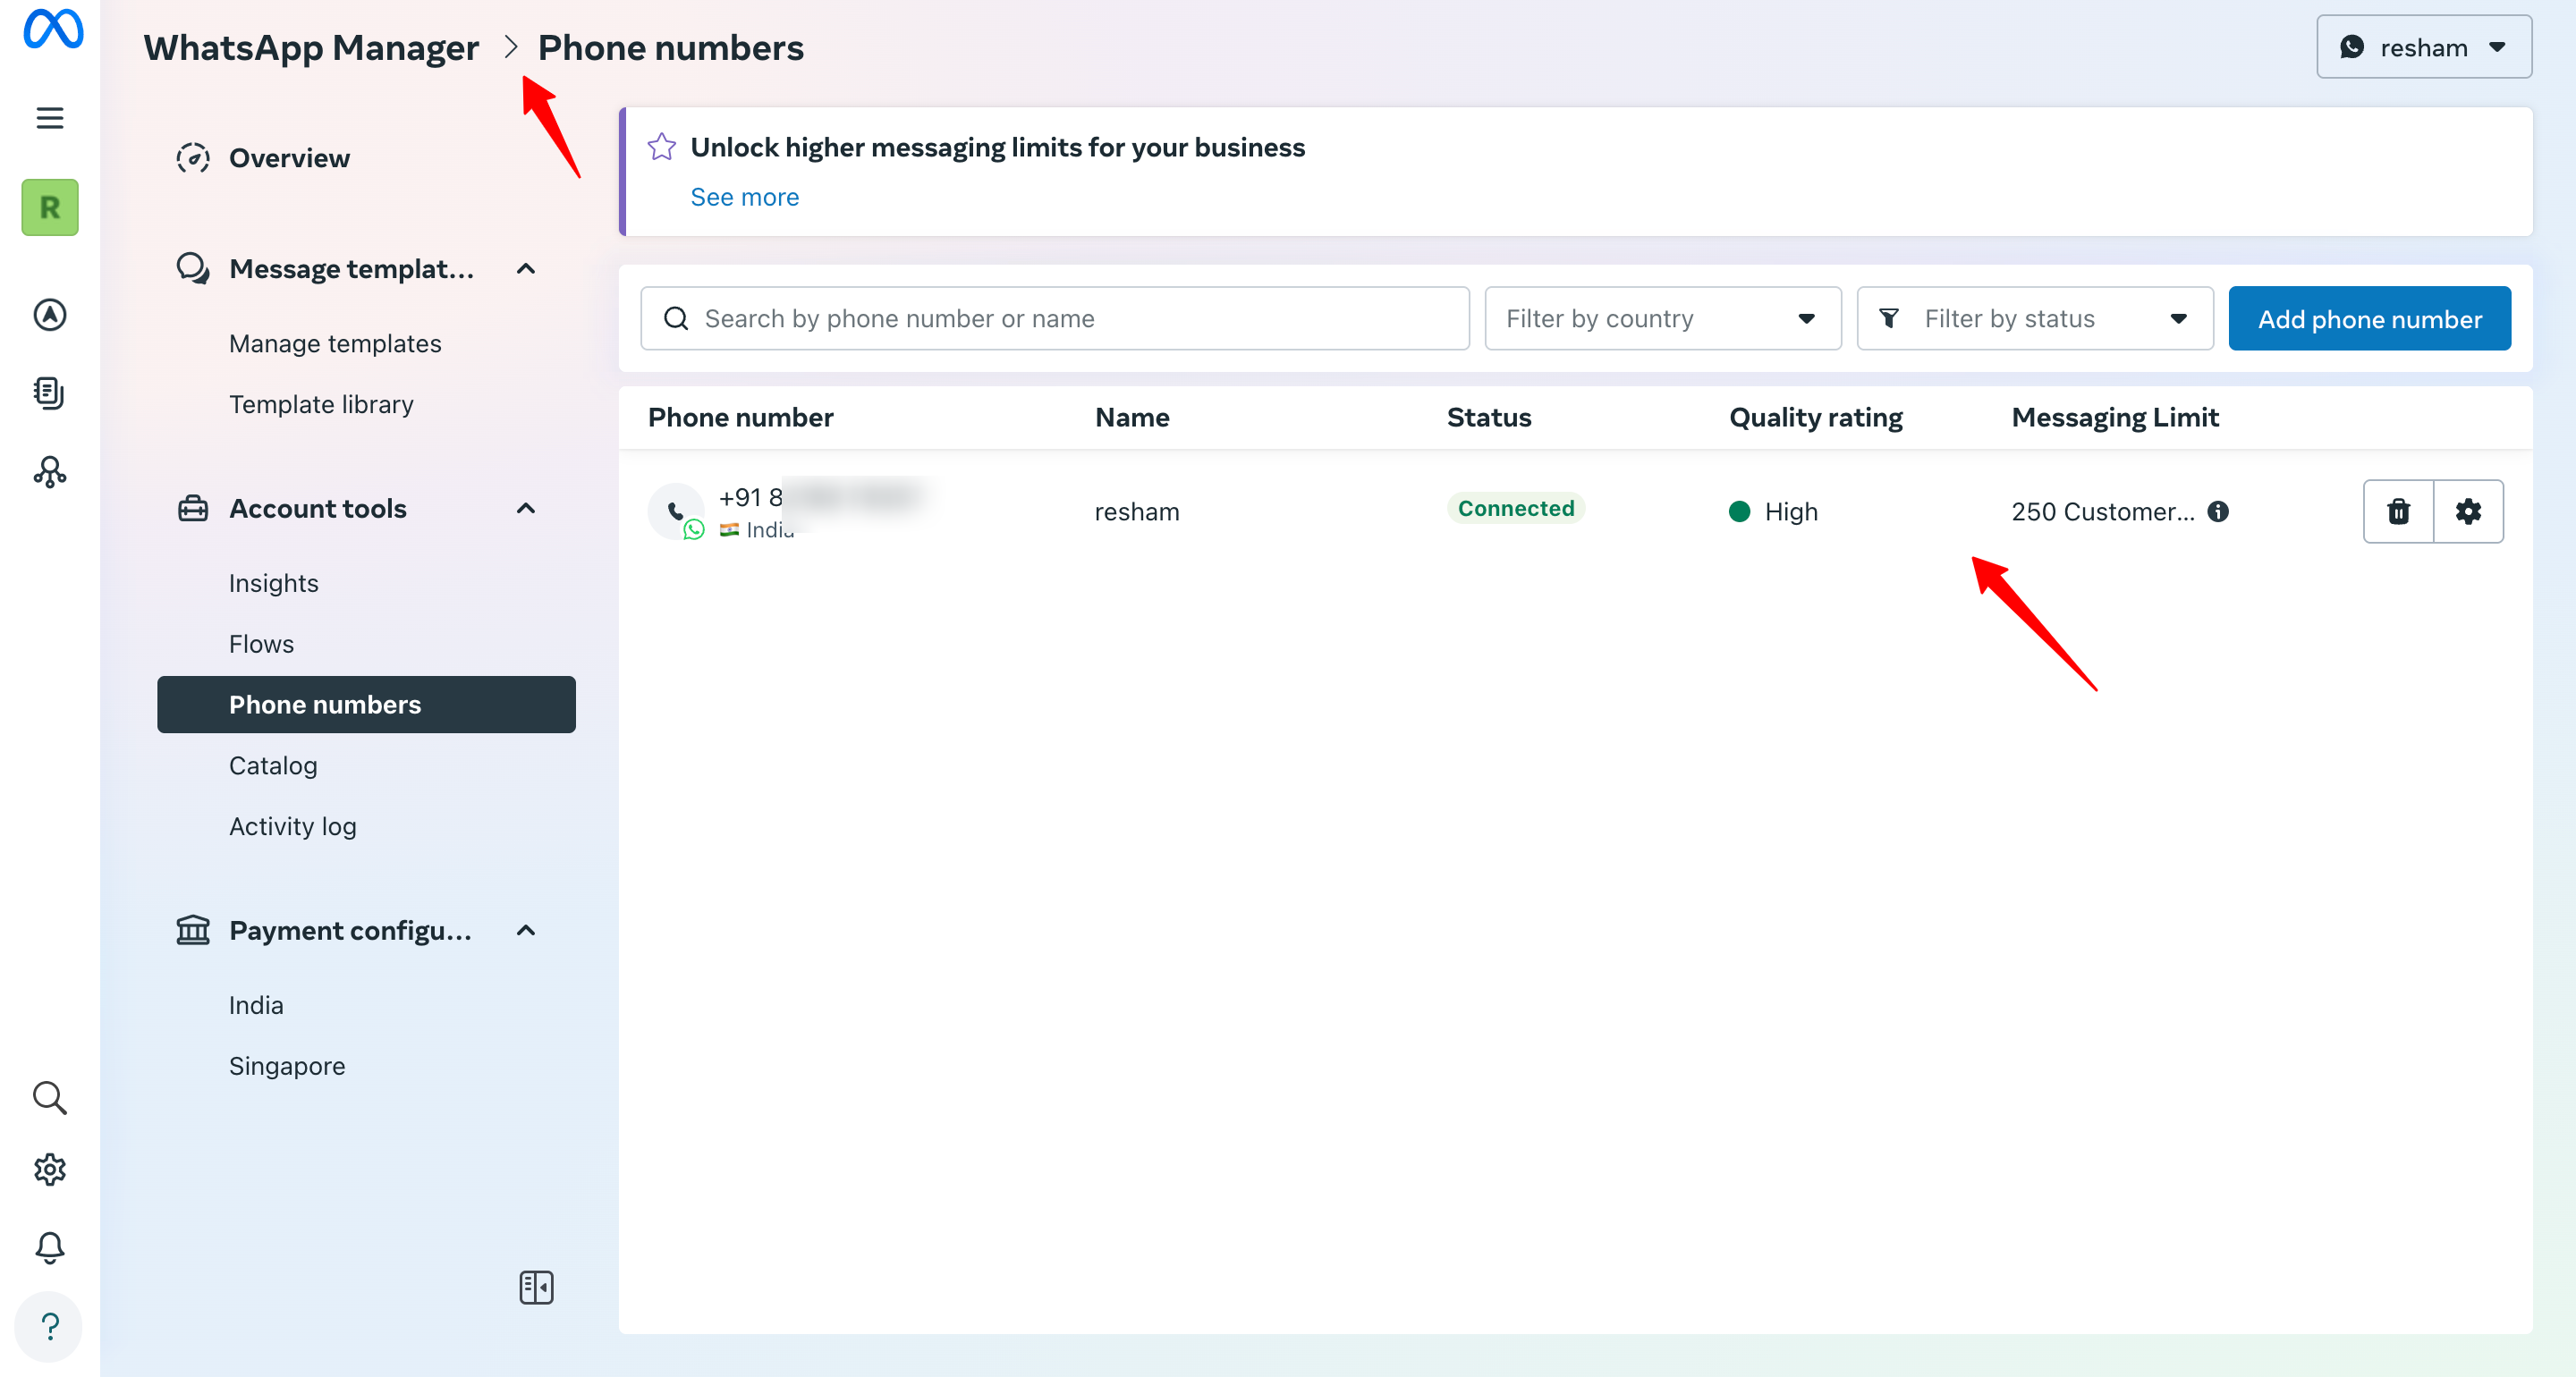Viewport: 2576px width, 1377px height.
Task: Click the WhatsApp icon in the account selector
Action: (2352, 47)
